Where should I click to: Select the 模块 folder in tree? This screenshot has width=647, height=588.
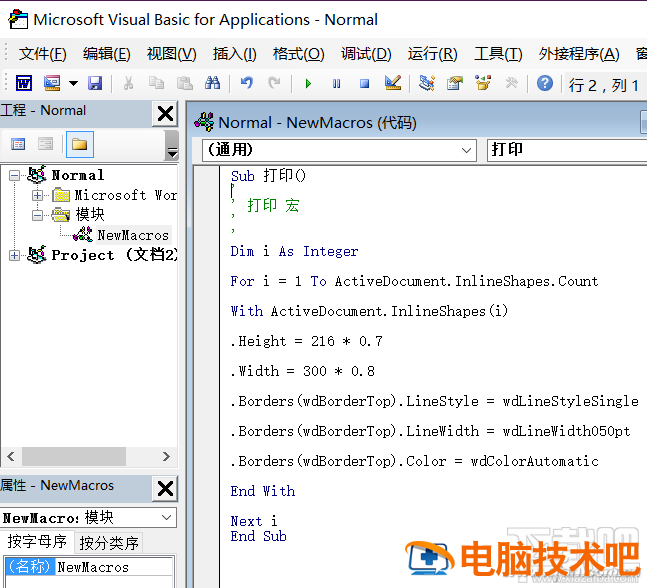90,215
